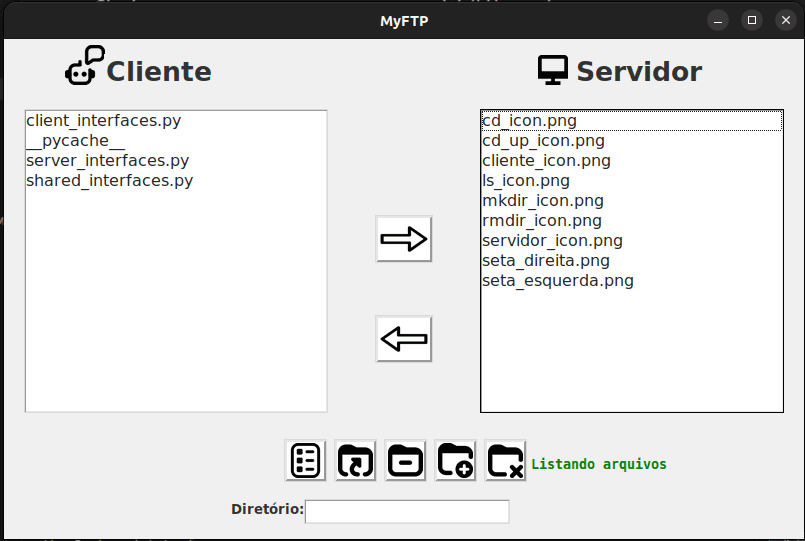The width and height of the screenshot is (805, 541).
Task: Select seta_esquerda.png in Servidor list
Action: tap(632, 281)
